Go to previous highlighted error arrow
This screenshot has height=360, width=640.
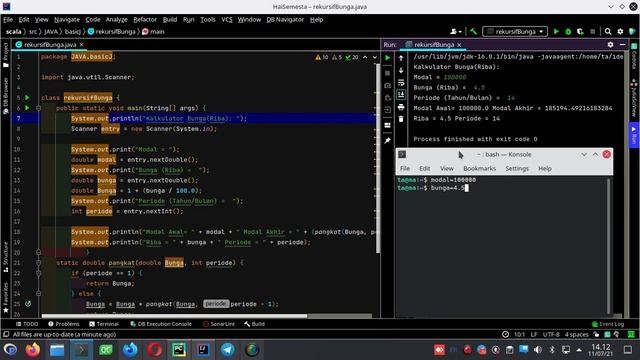pyautogui.click(x=365, y=57)
